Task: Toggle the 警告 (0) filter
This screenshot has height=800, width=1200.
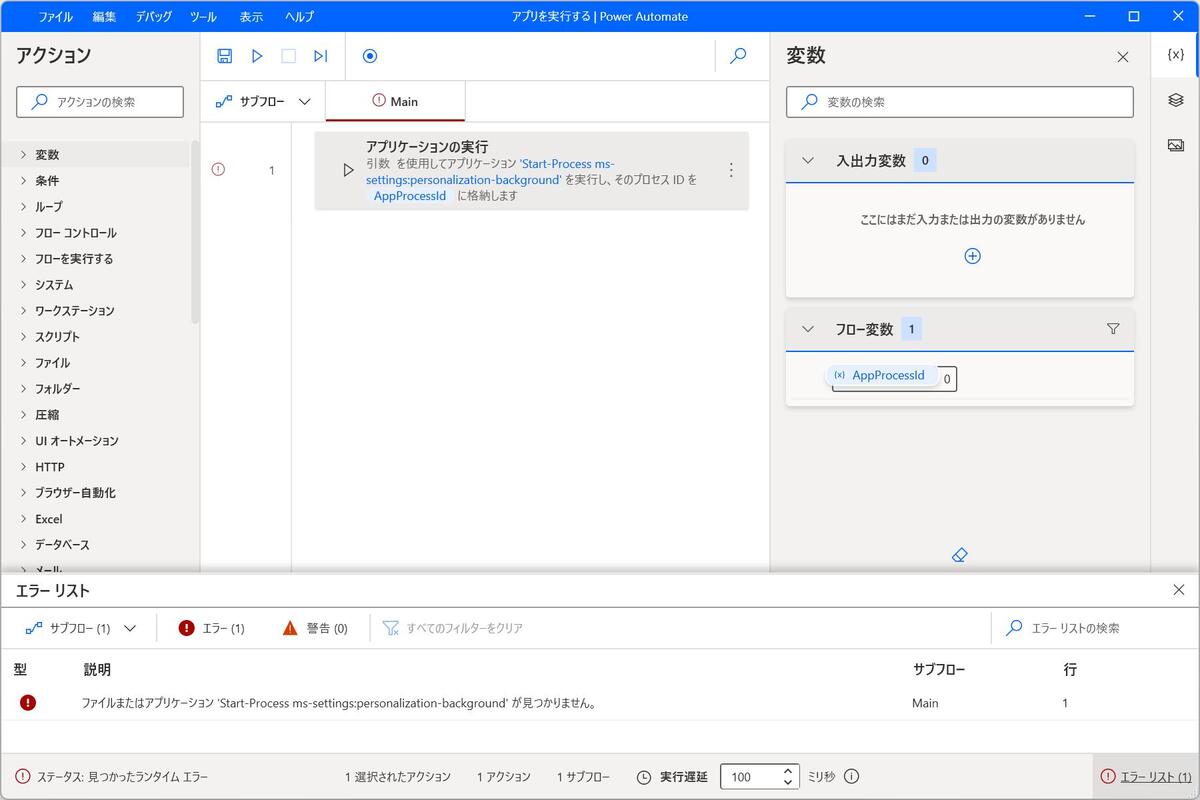Action: 314,628
